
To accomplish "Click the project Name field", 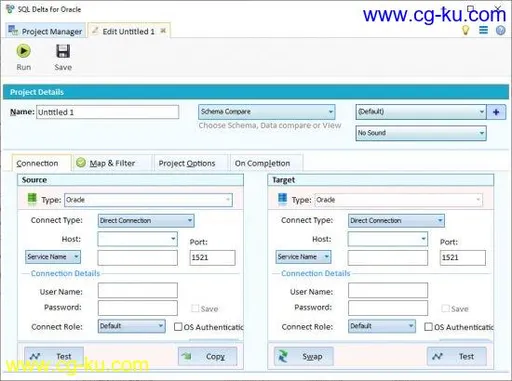I will coord(107,112).
